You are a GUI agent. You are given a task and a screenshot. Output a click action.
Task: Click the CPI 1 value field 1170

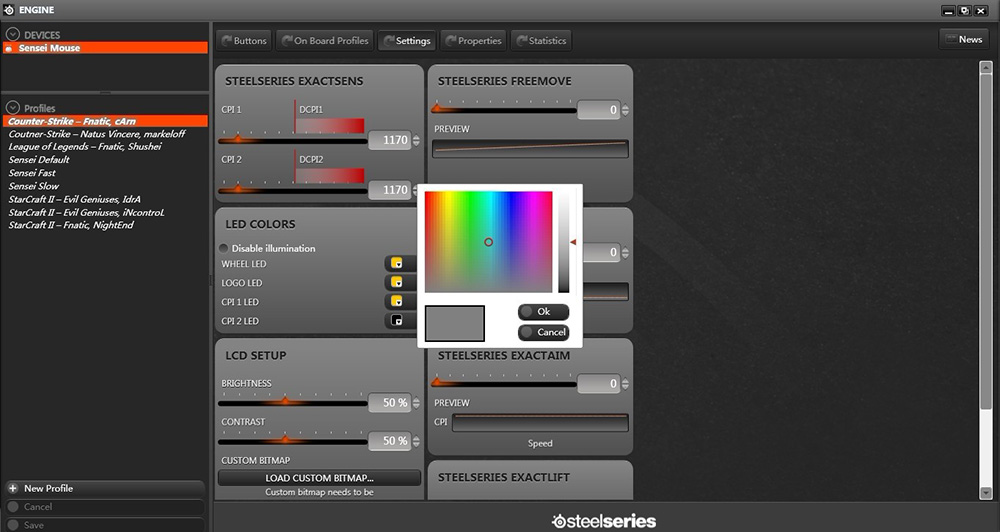390,140
